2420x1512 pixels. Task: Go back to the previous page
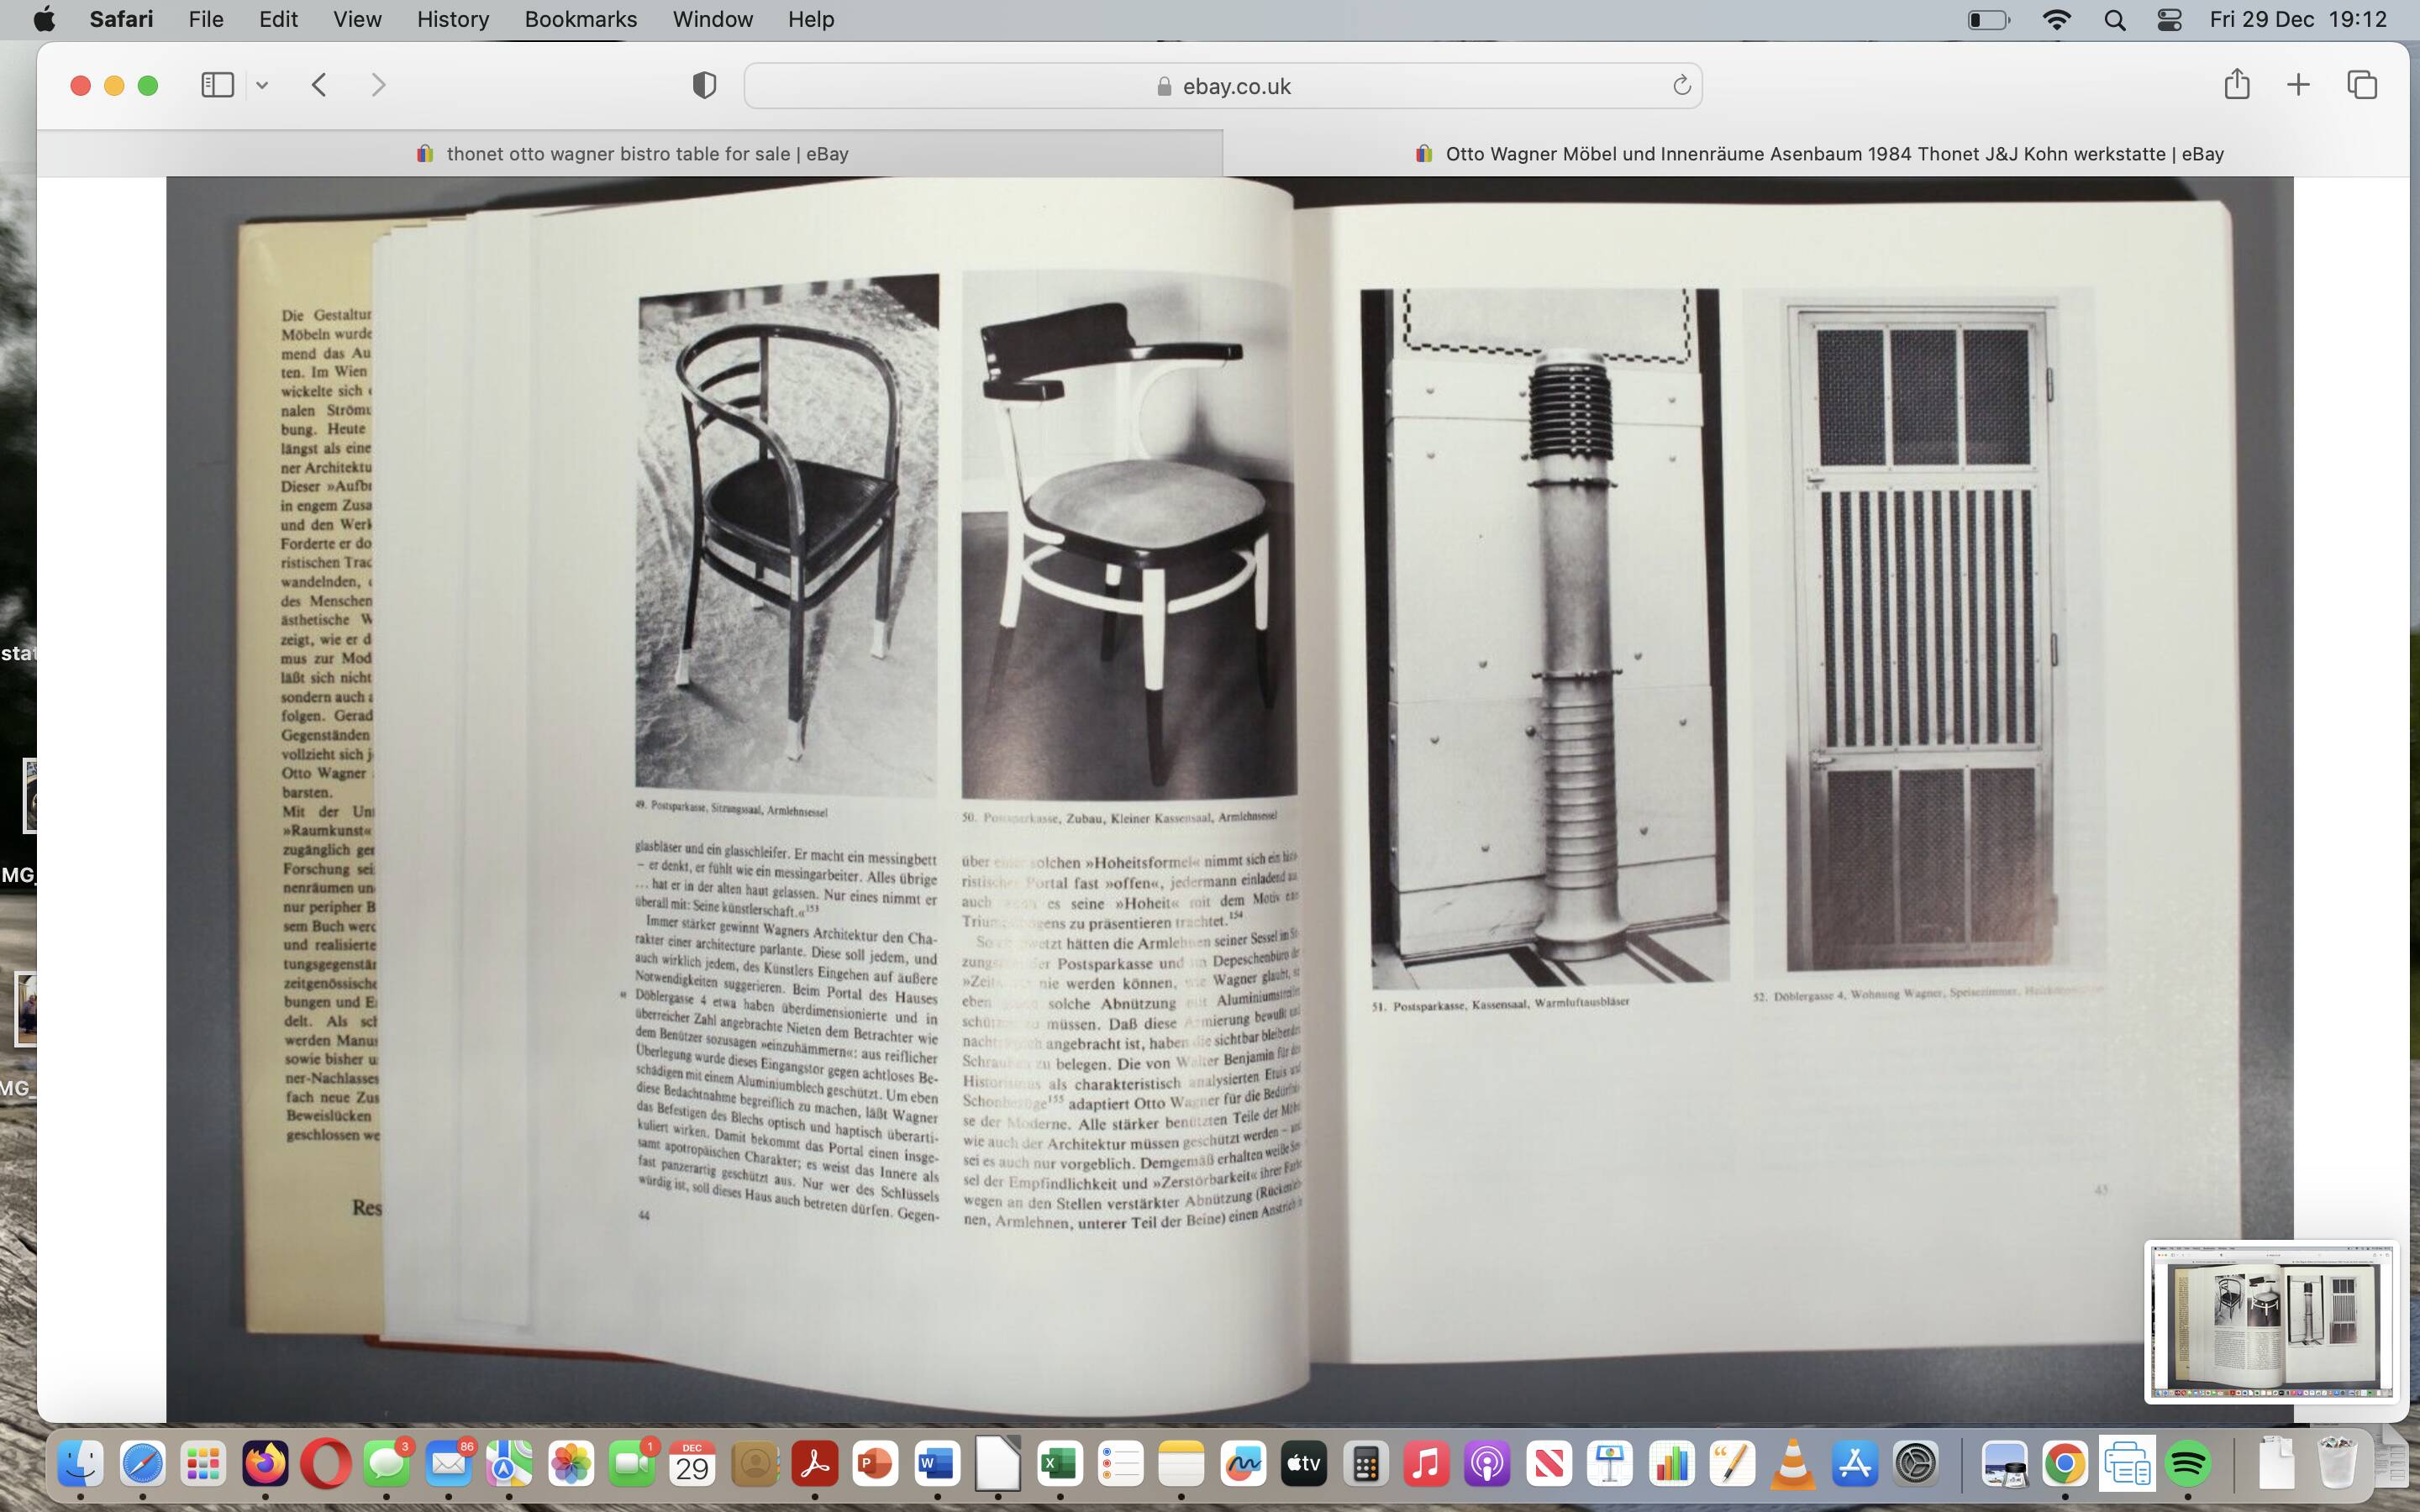point(319,85)
